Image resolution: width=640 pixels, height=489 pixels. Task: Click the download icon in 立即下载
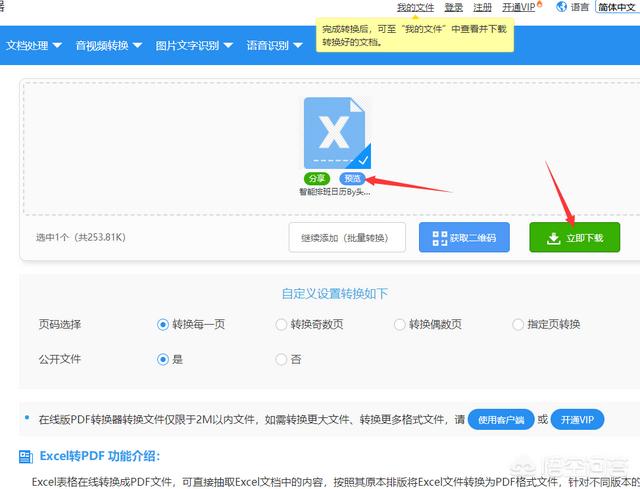point(553,238)
